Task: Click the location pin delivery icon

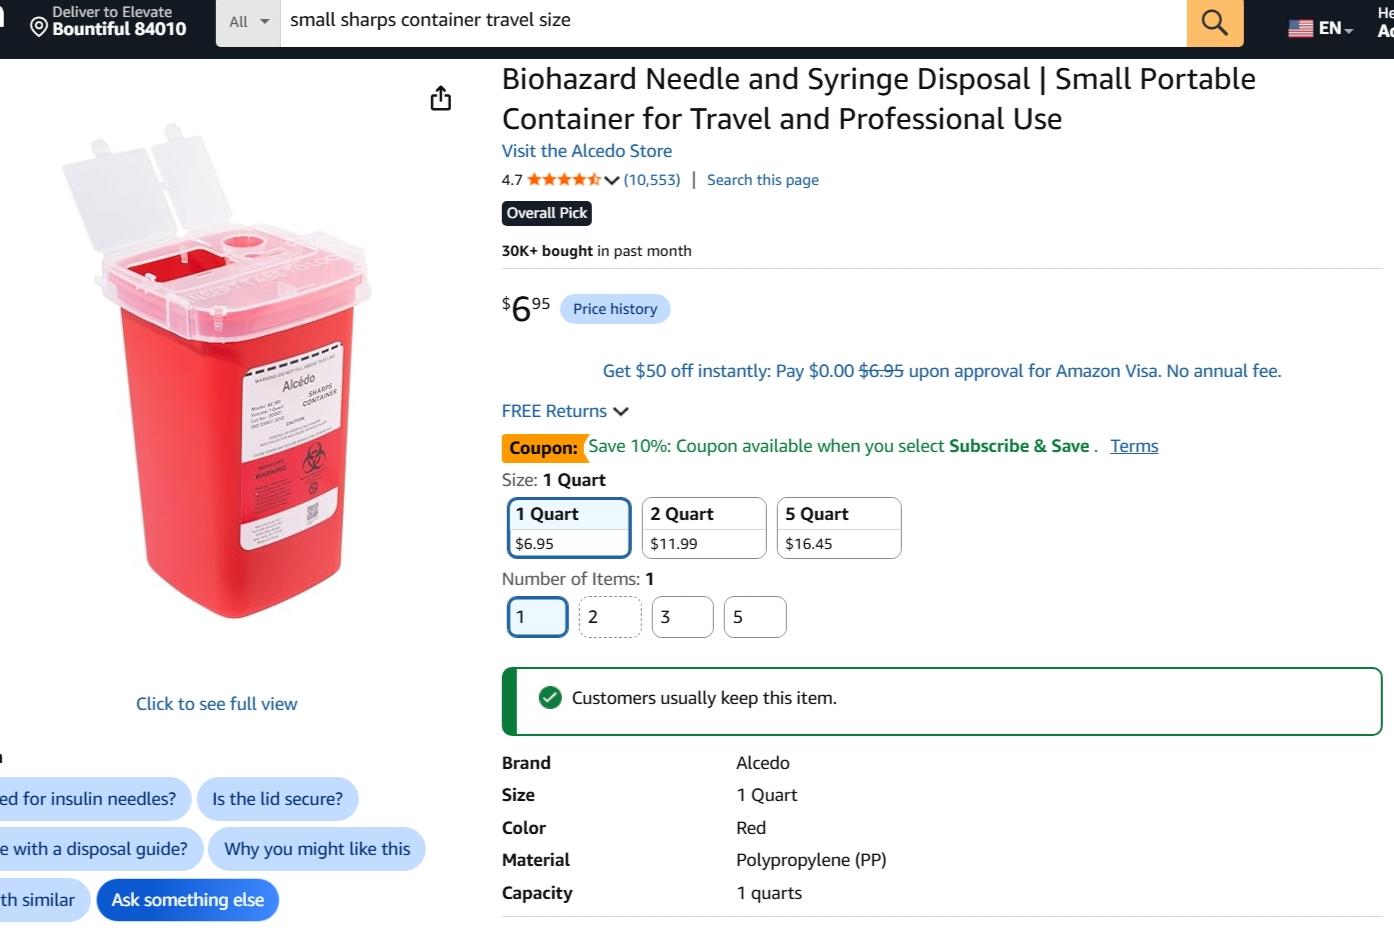Action: pyautogui.click(x=39, y=27)
